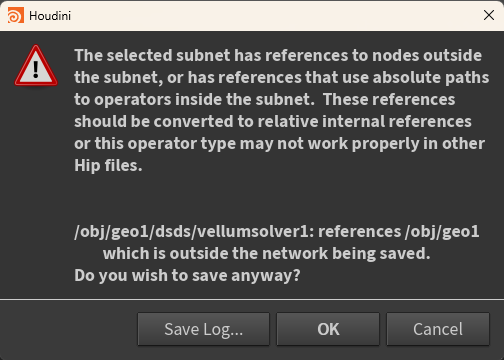Click the 'These references' sentence start

(389, 99)
